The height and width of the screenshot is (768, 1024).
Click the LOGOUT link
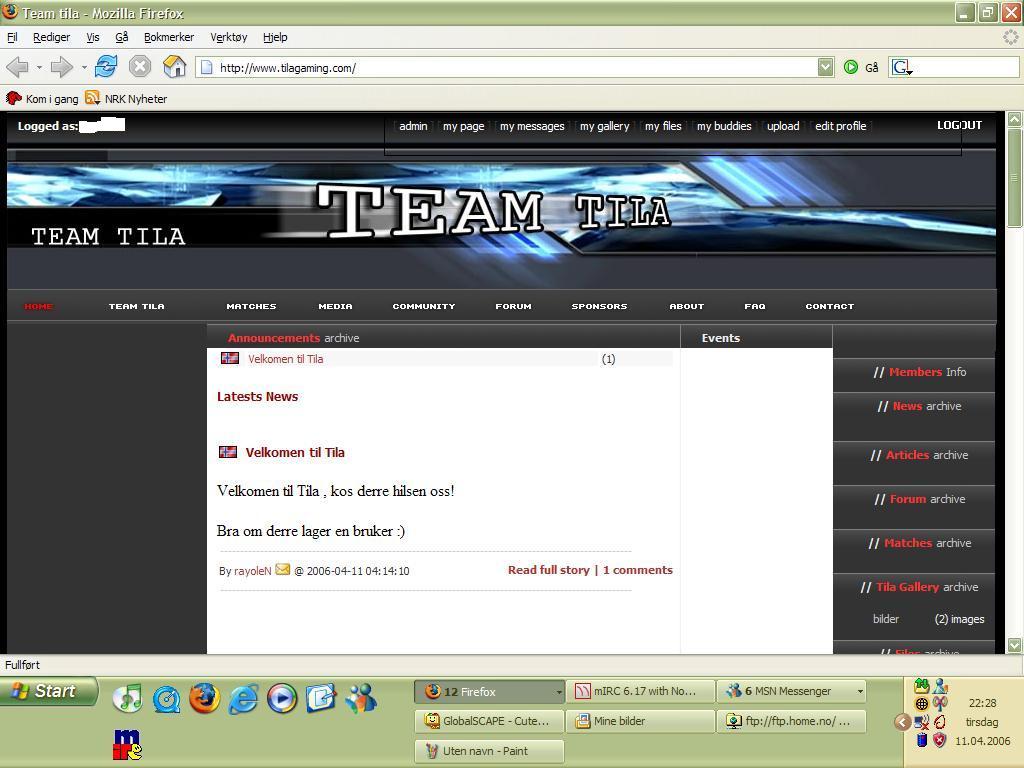[959, 125]
